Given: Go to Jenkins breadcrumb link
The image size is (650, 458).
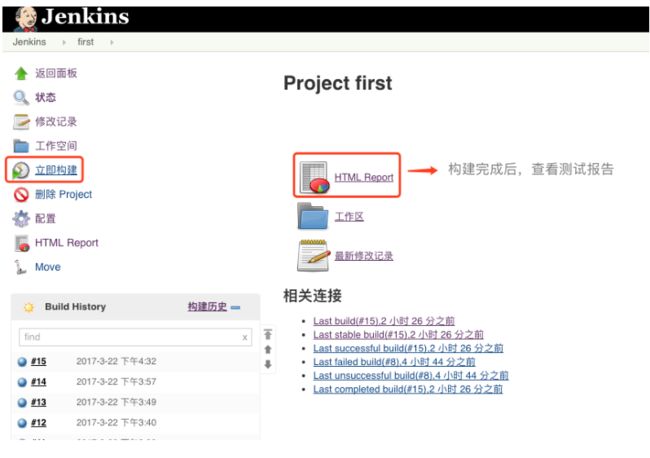Looking at the screenshot, I should (x=29, y=42).
